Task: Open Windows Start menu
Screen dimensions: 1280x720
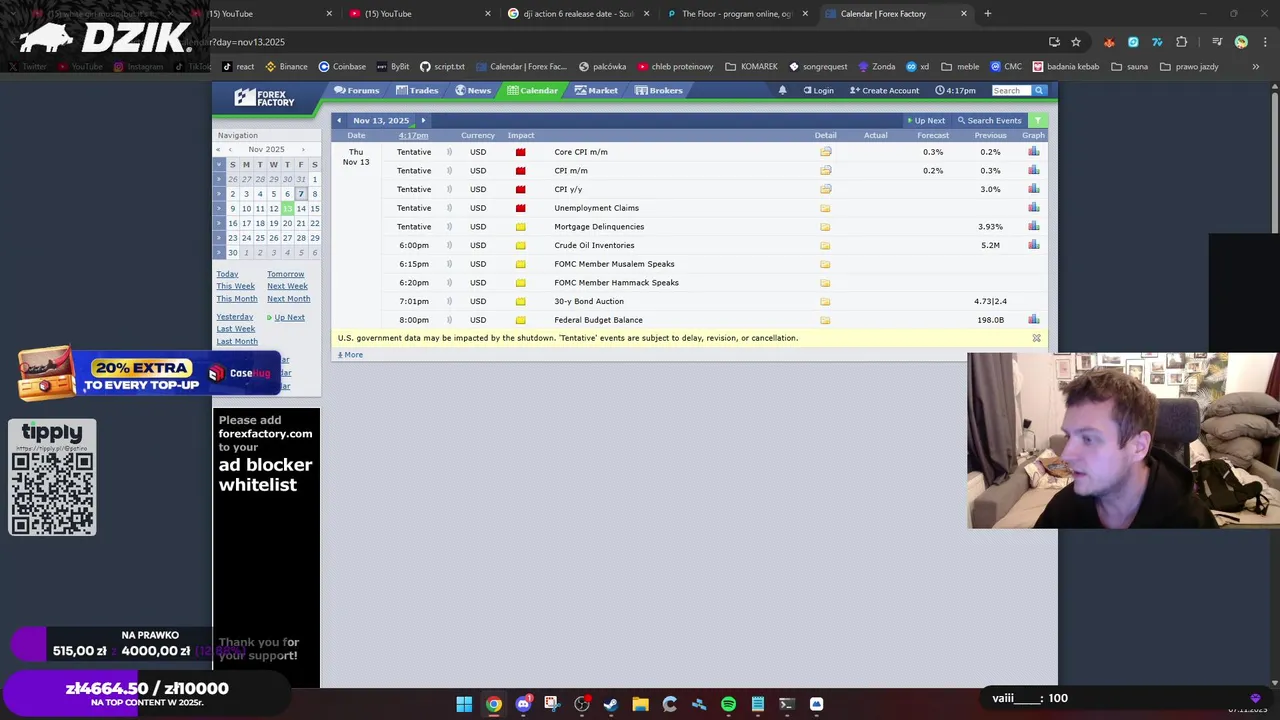Action: click(x=464, y=704)
